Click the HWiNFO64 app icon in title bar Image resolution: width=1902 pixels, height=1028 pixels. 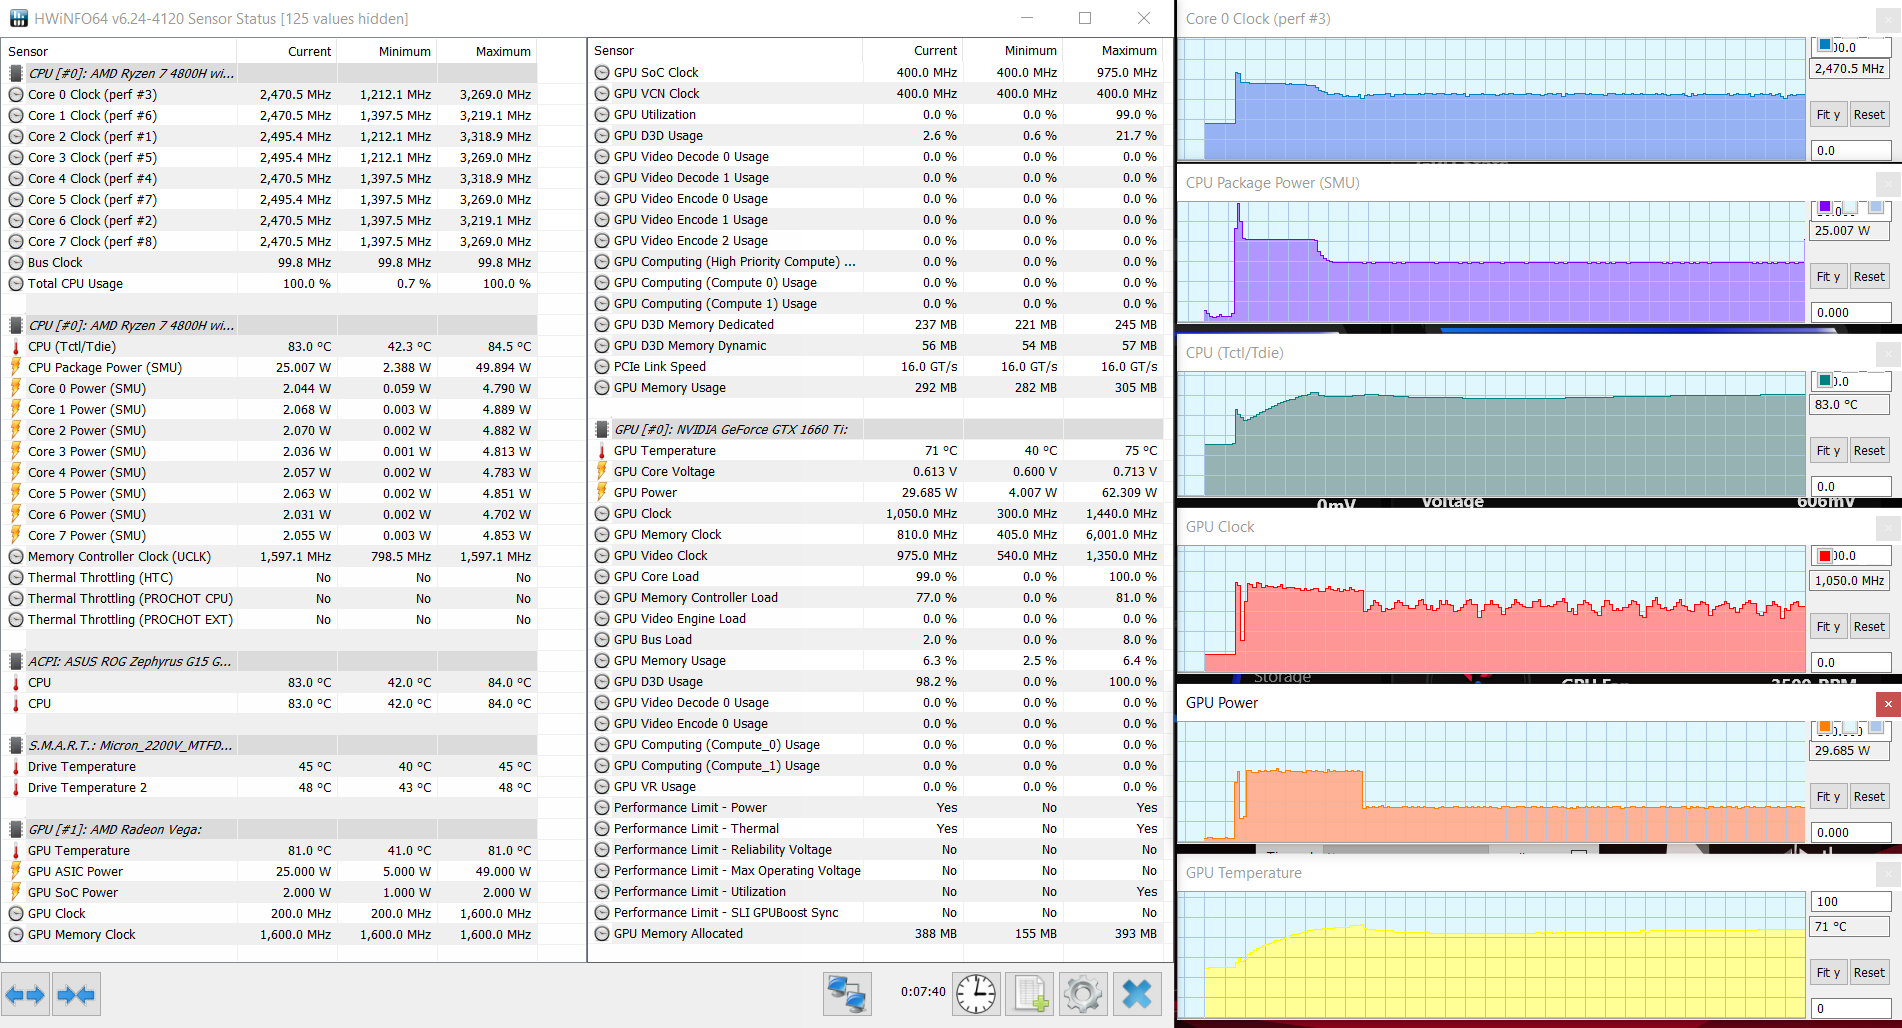coord(18,18)
